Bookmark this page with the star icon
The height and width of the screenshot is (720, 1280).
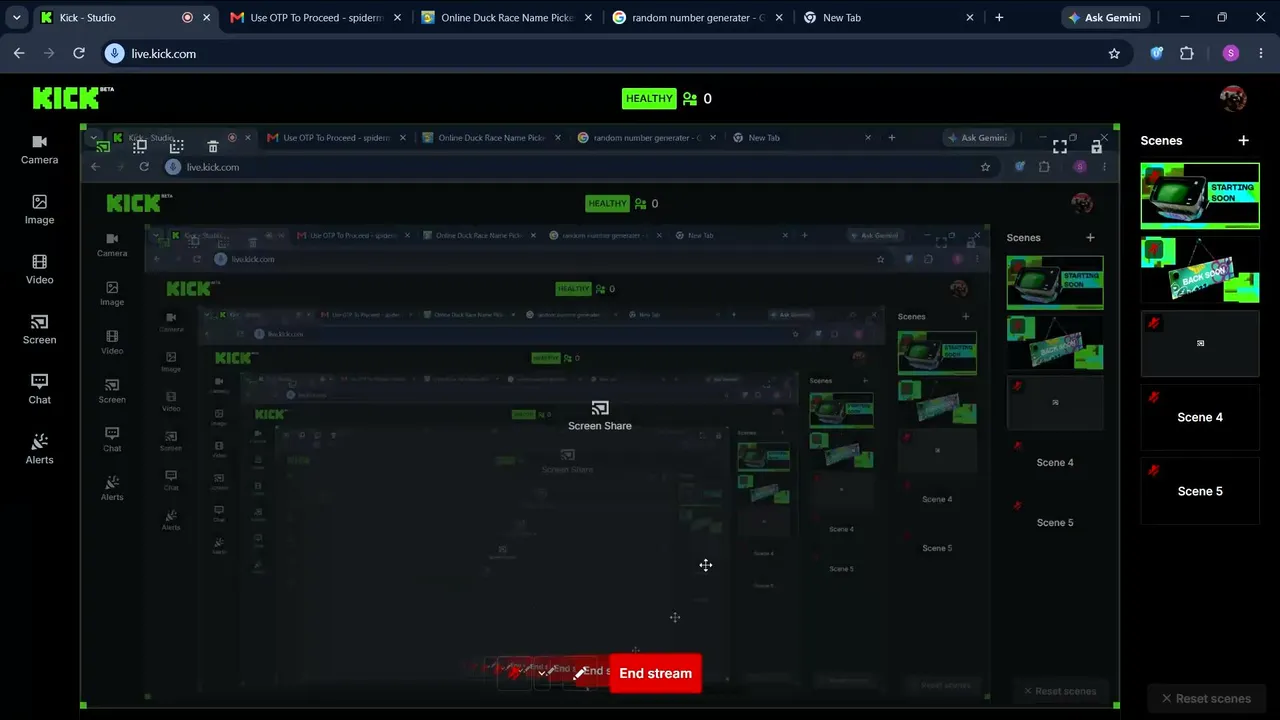1114,54
